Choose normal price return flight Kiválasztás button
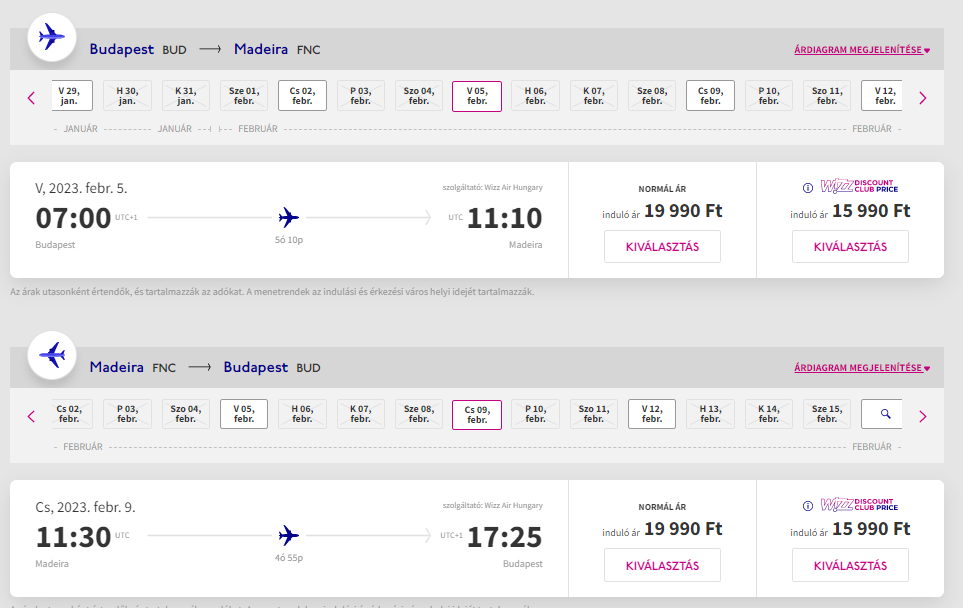 click(662, 566)
